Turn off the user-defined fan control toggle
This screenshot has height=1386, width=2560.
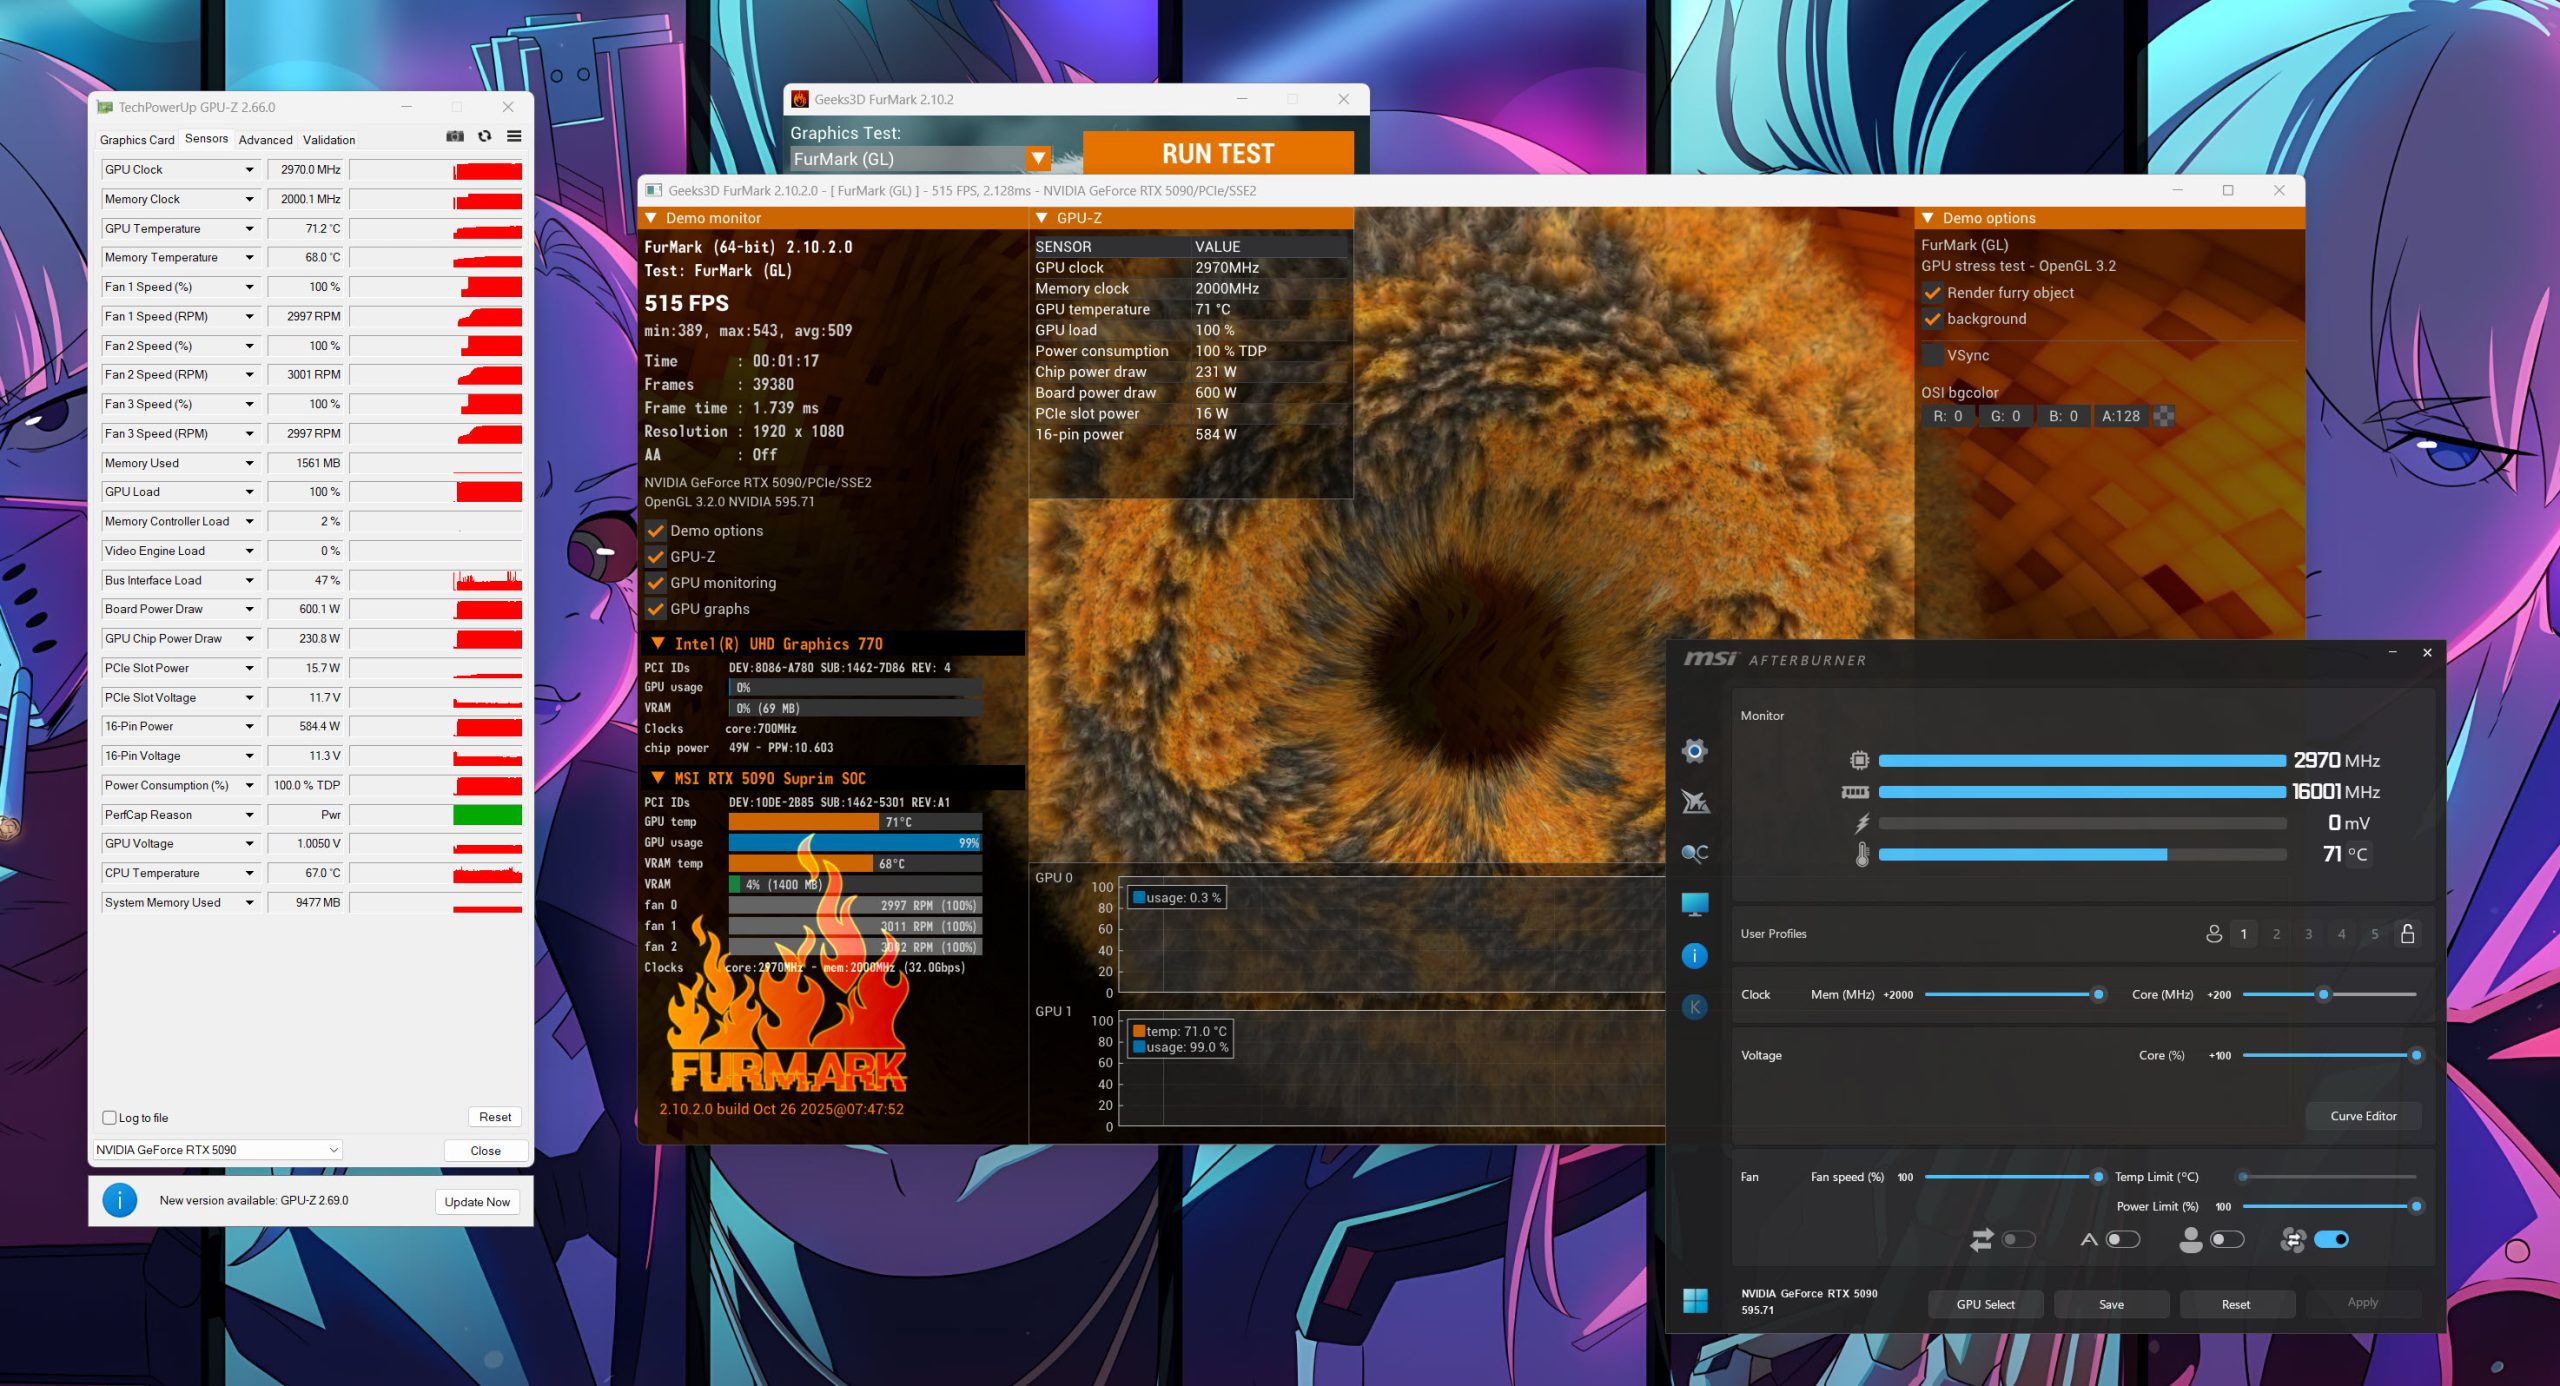coord(2331,1240)
